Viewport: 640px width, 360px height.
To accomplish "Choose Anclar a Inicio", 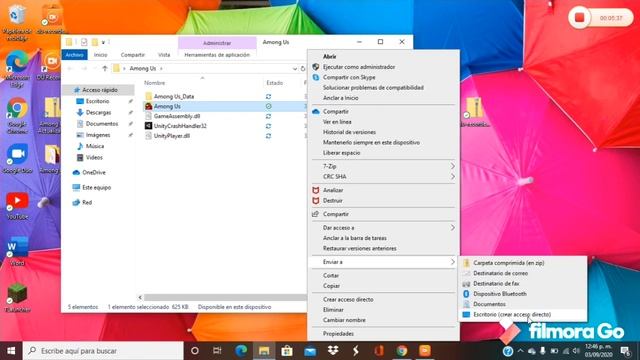I will point(340,98).
